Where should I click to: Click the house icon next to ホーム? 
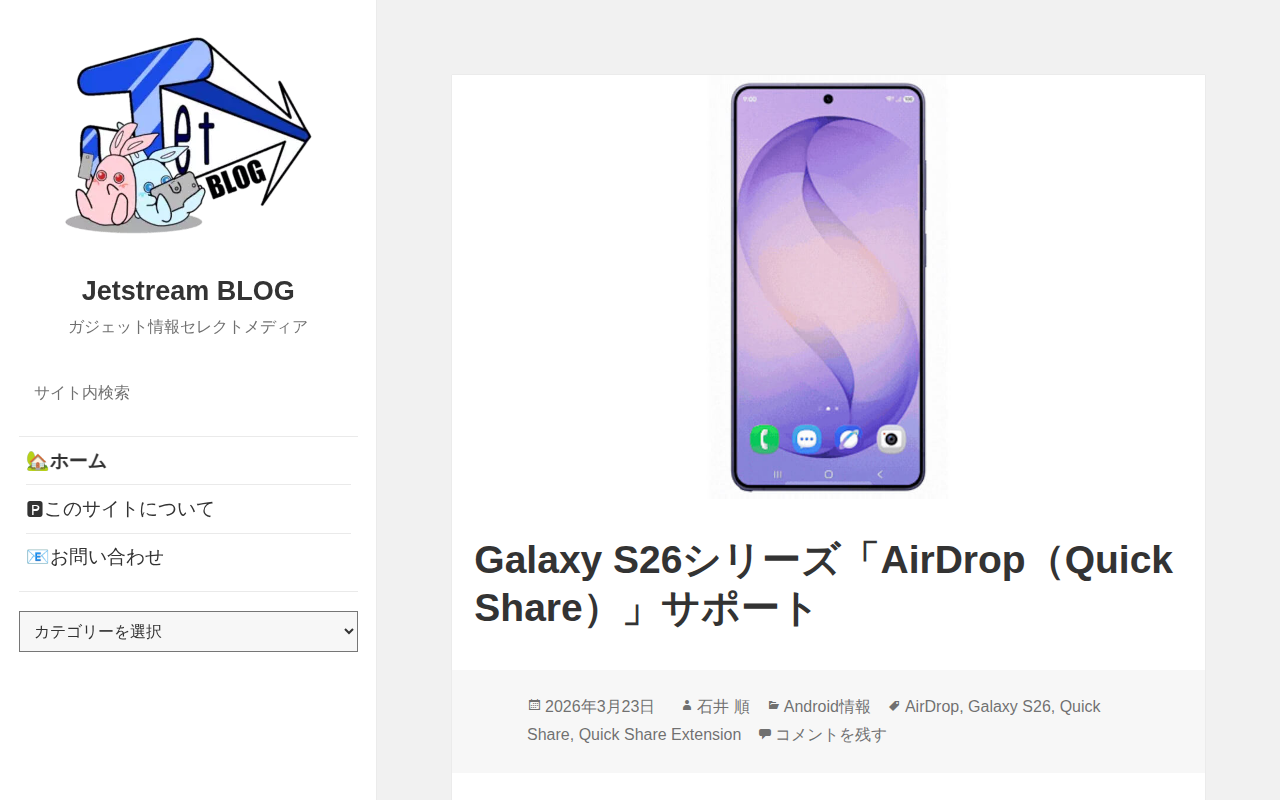(x=37, y=461)
